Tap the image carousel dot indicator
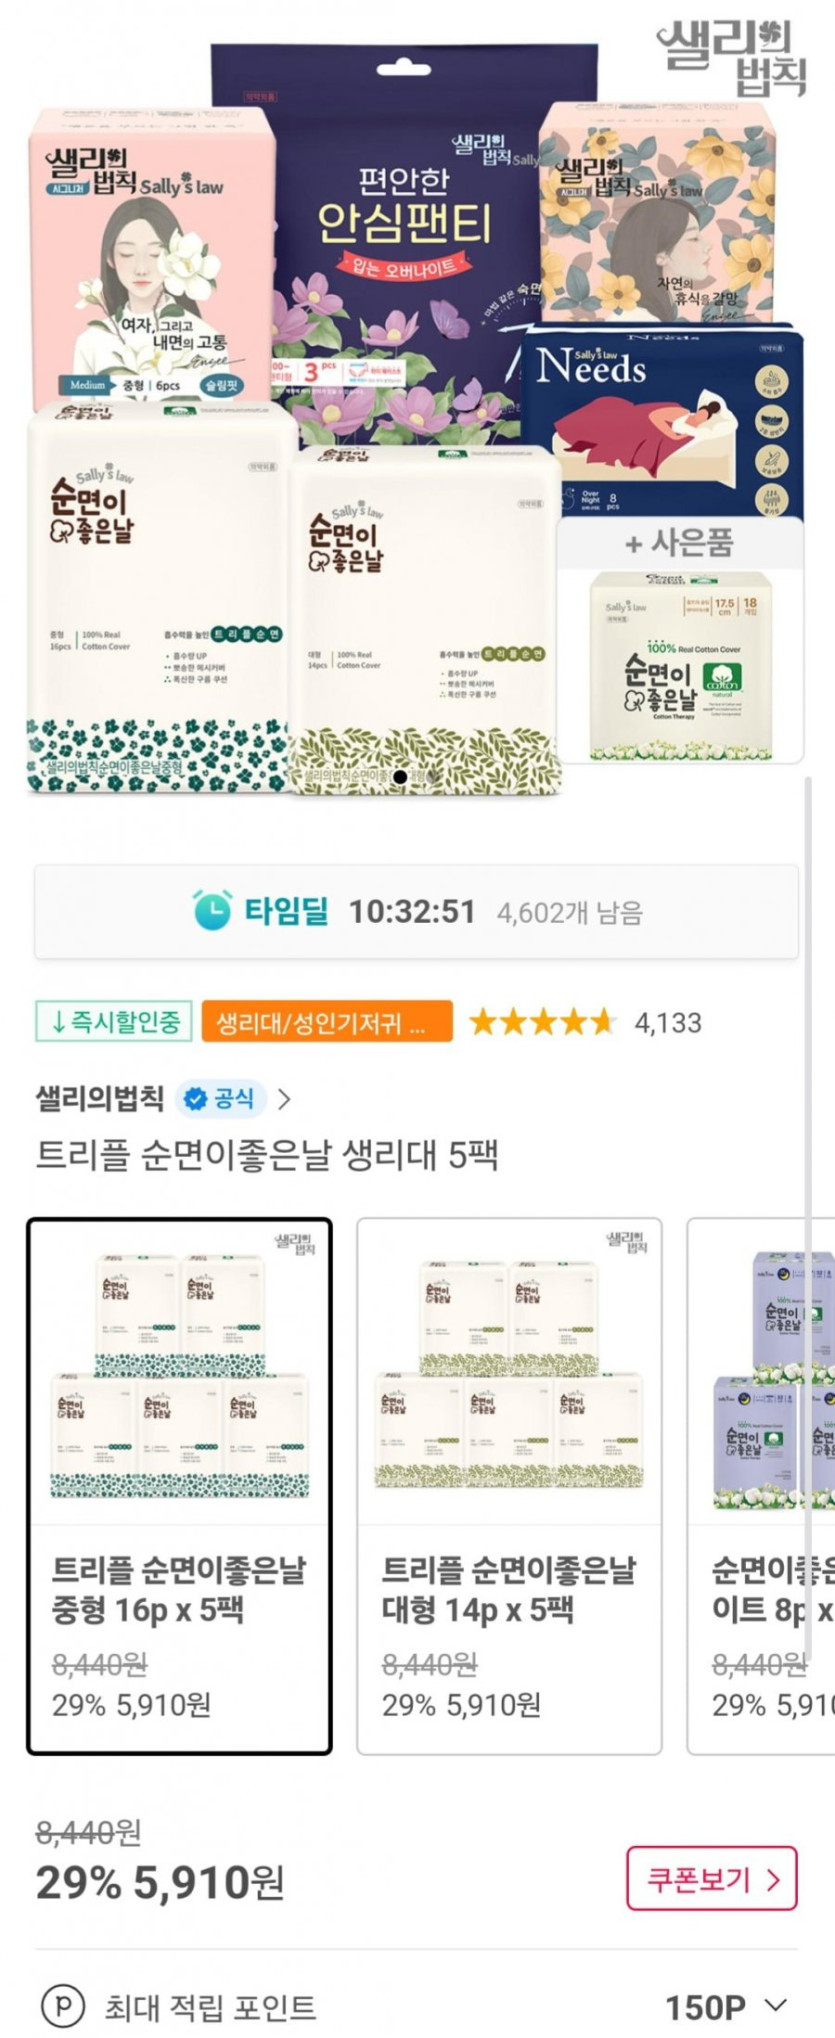Screen dimensions: 835x2038 (400, 776)
